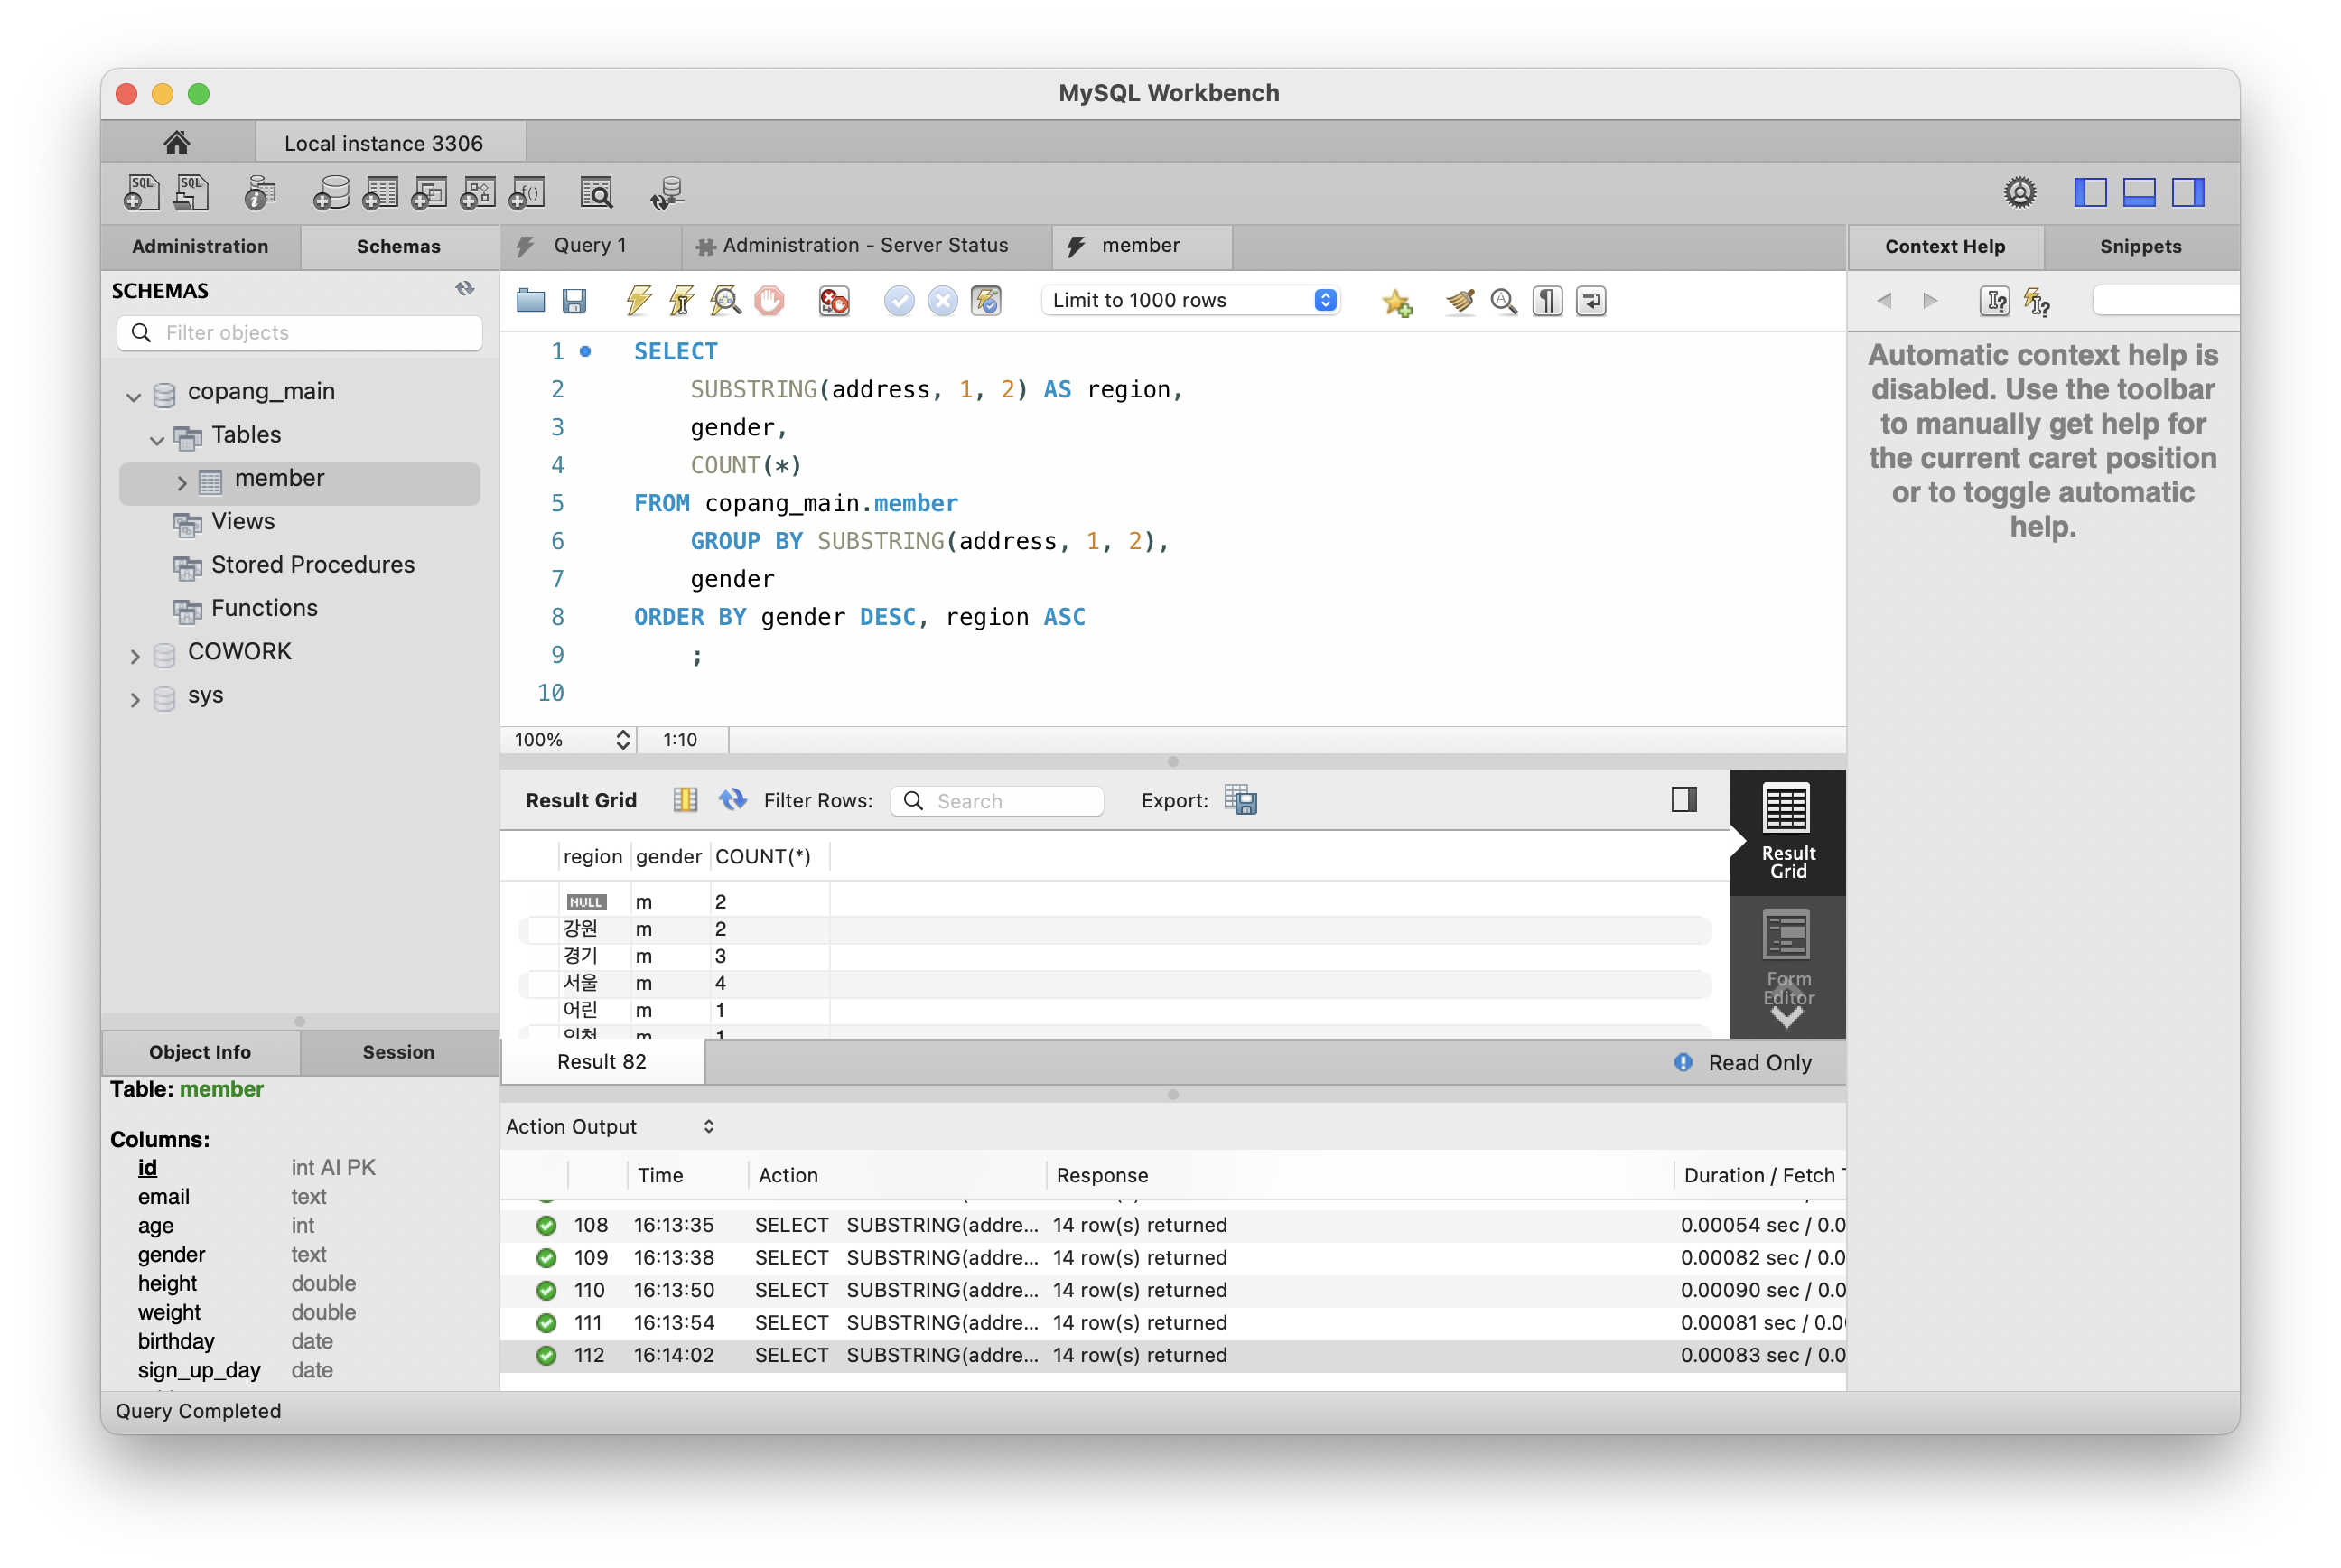Show more result view options chevron
Image resolution: width=2341 pixels, height=1568 pixels.
pyautogui.click(x=1787, y=1017)
